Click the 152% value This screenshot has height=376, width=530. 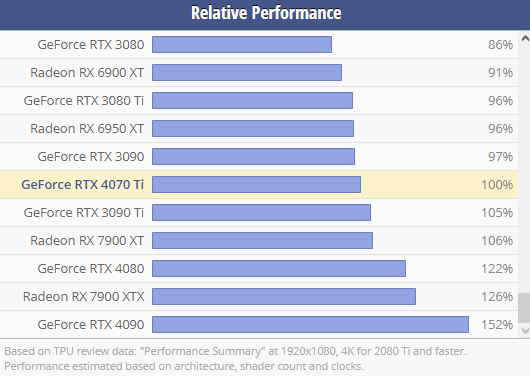click(497, 325)
